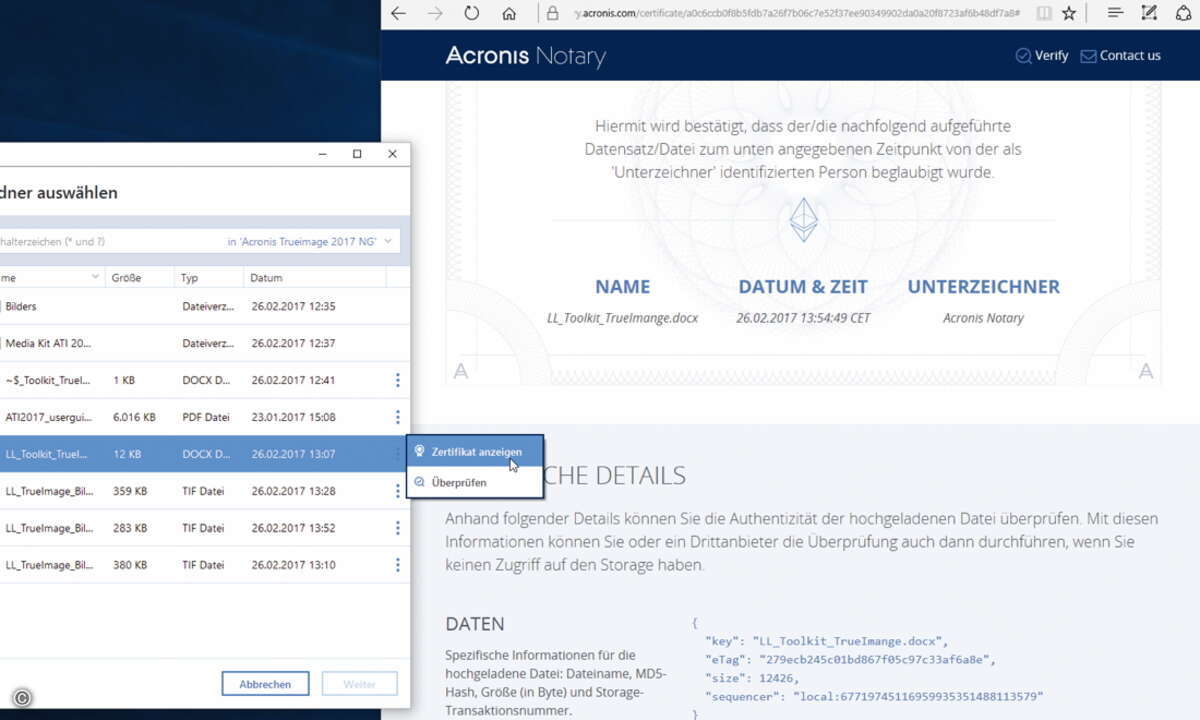Click the JSON "size": 12426 line

(x=753, y=677)
